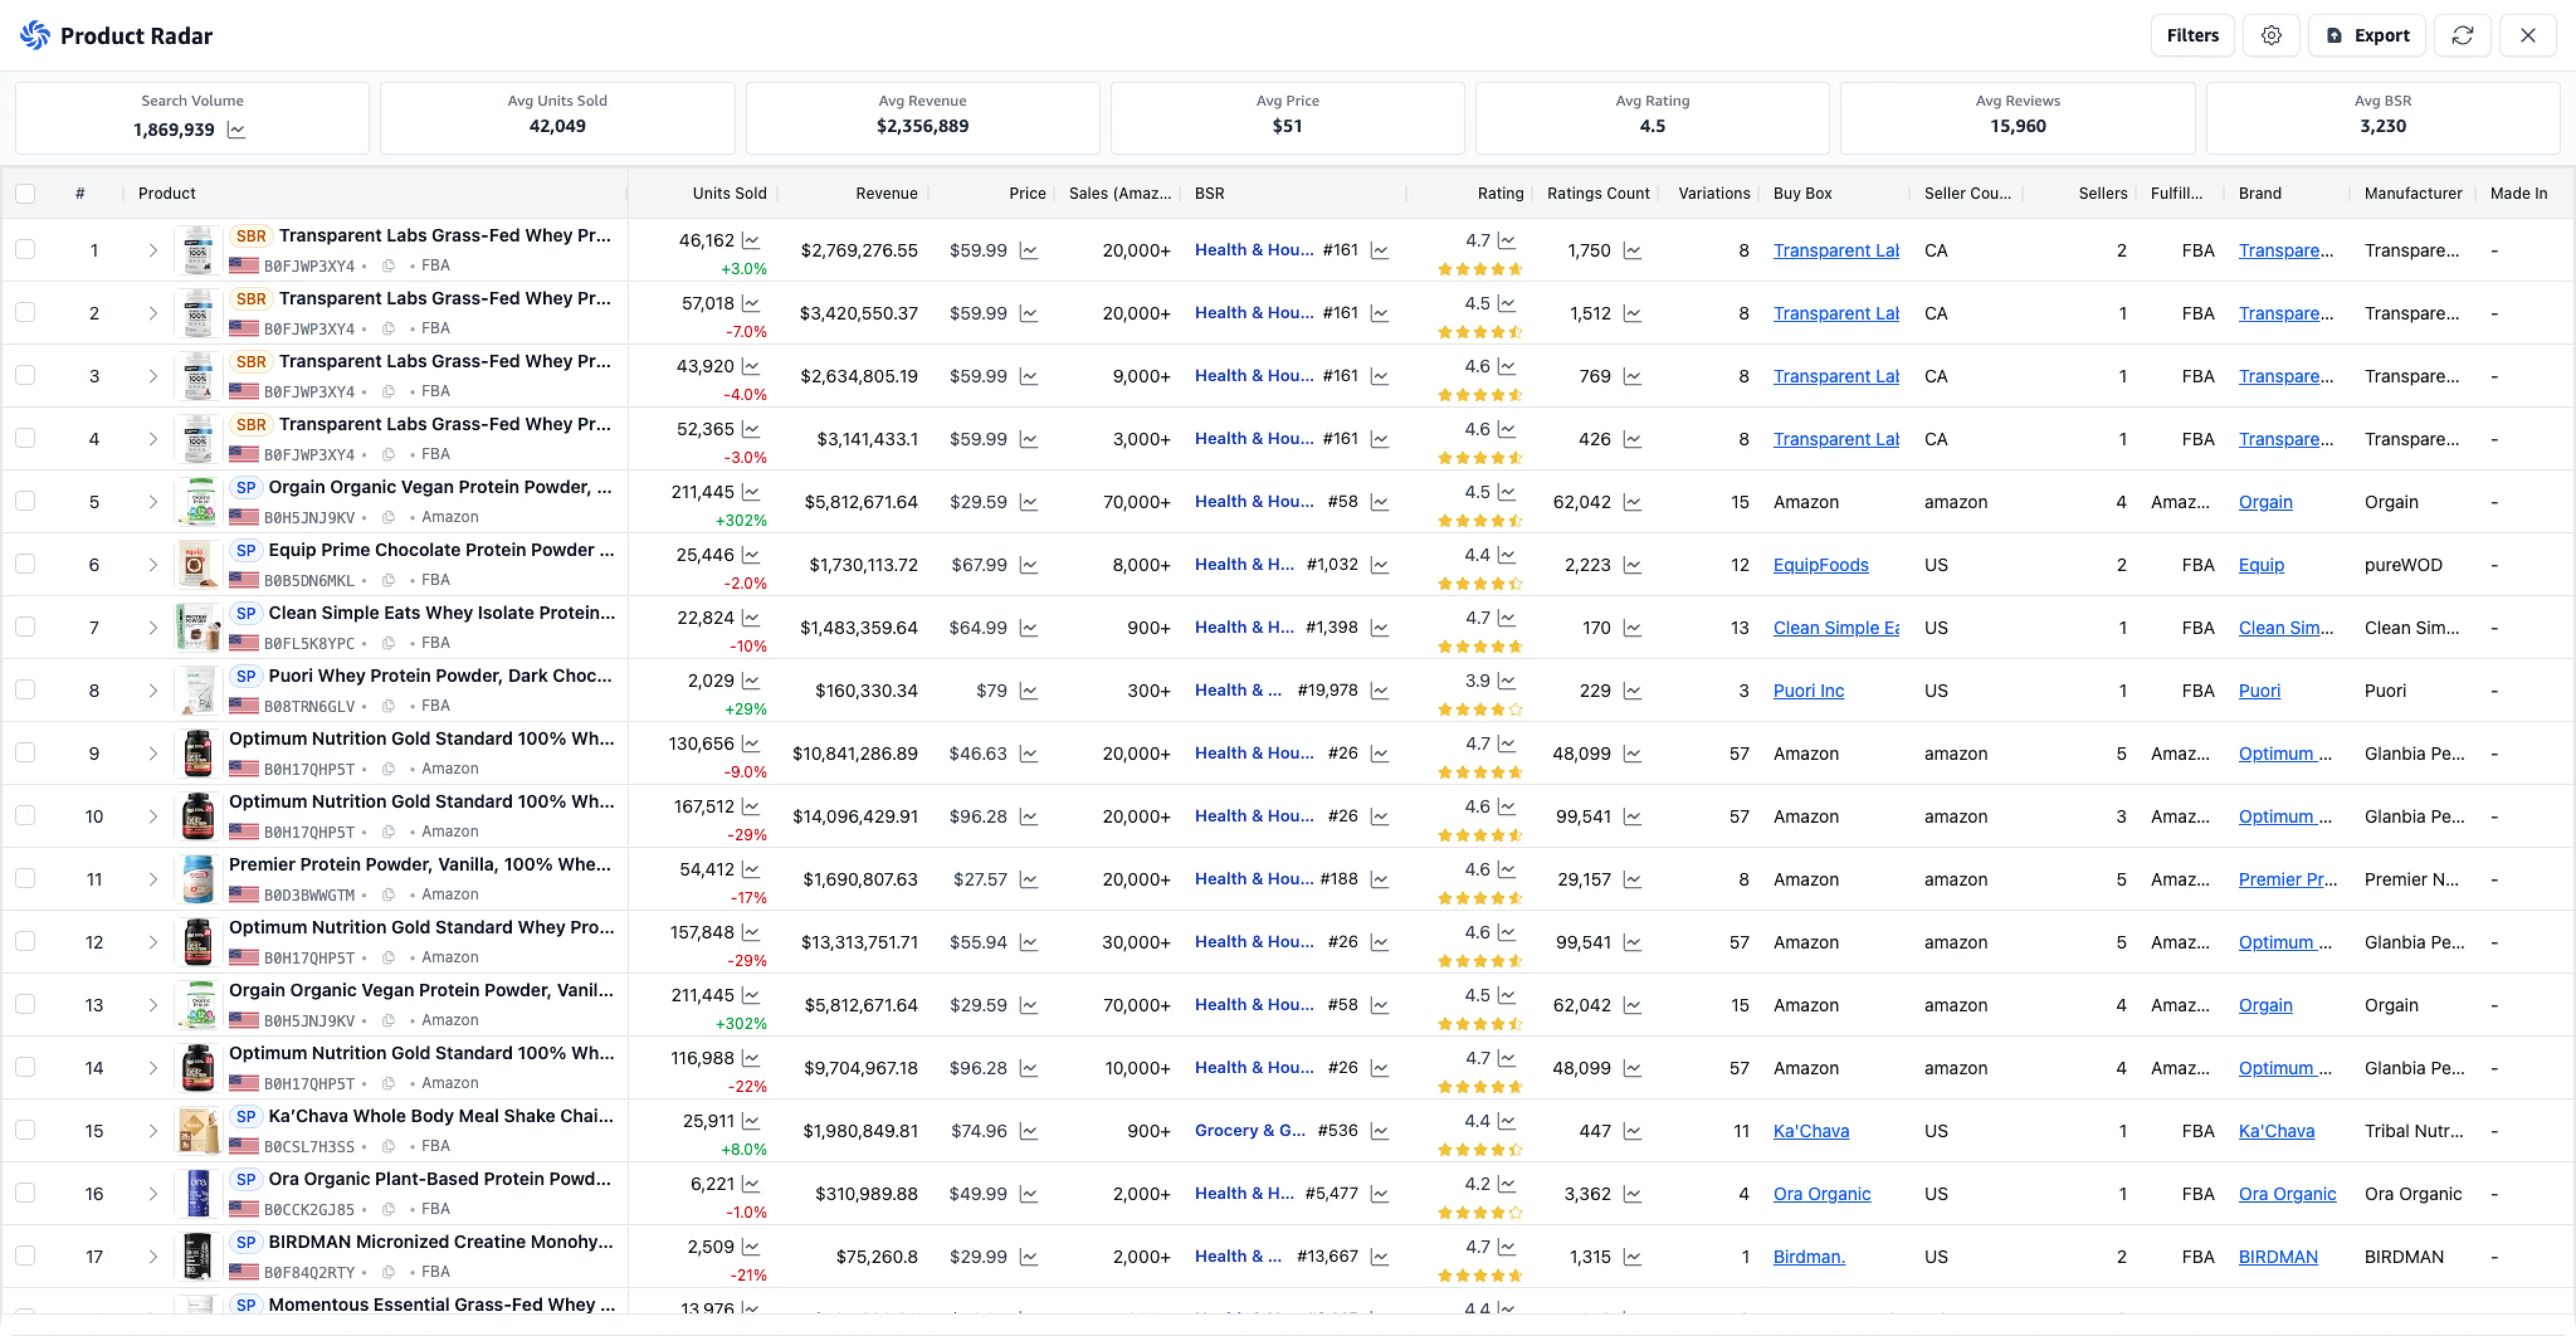The image size is (2576, 1336).
Task: Select checkbox for Equip Prime row 6
Action: point(25,565)
